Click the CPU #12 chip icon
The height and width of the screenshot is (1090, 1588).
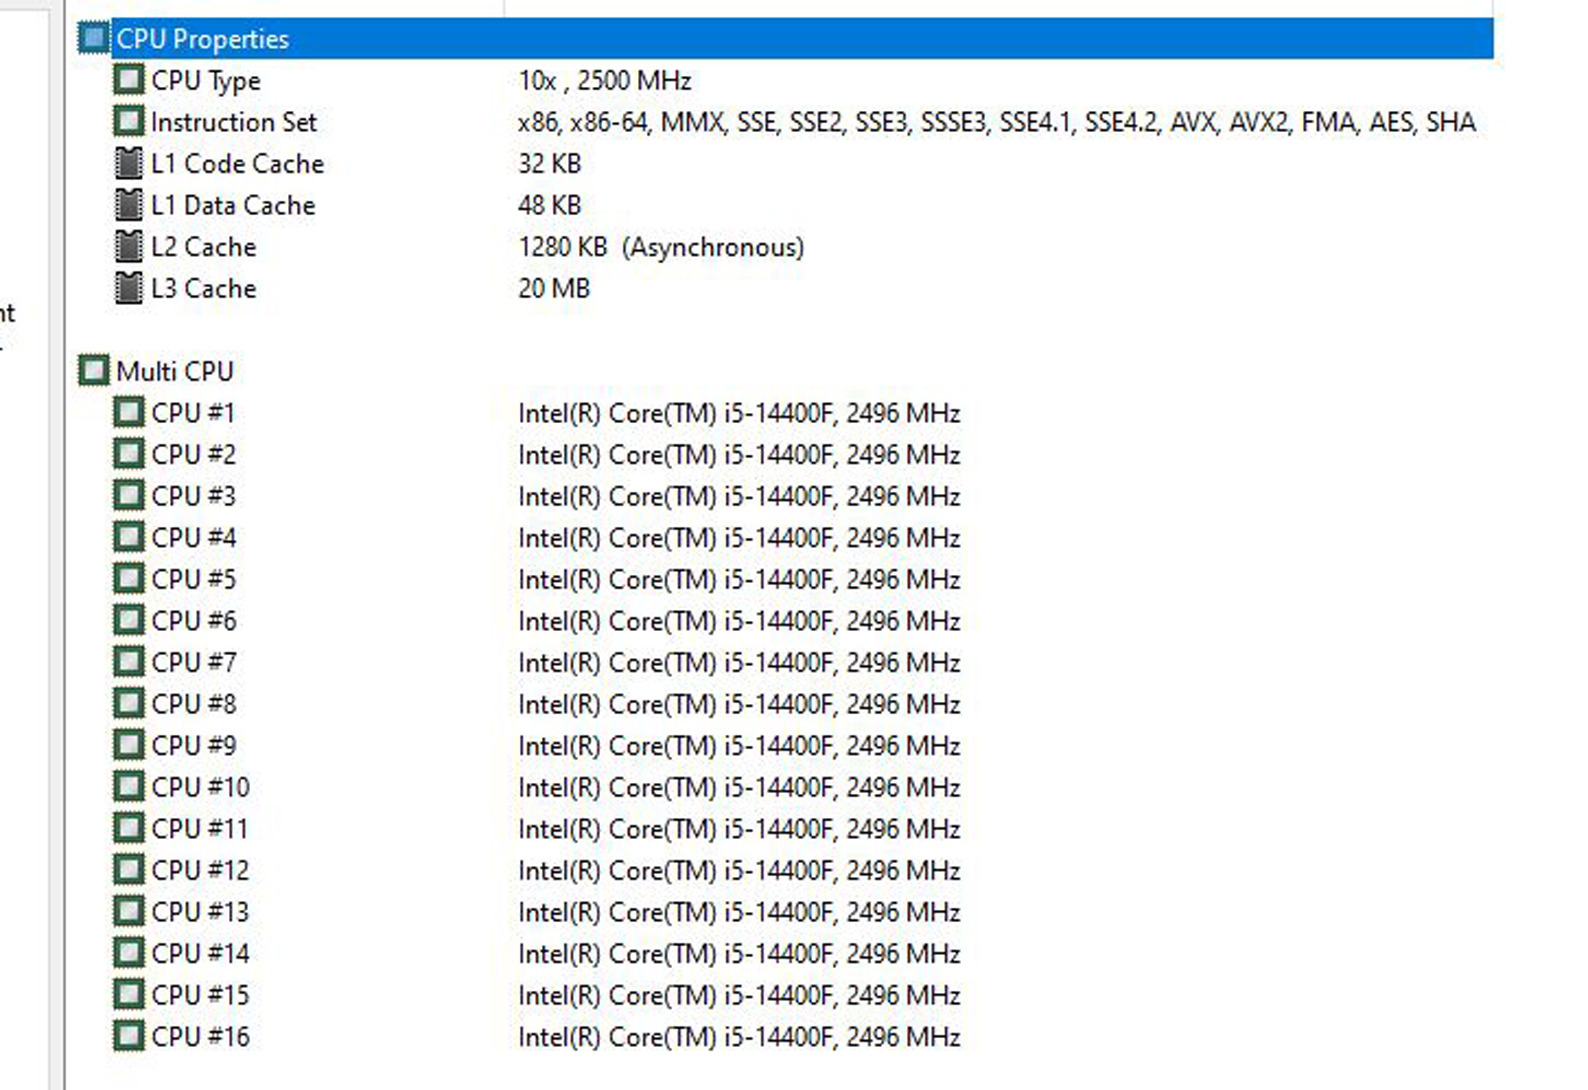pos(129,870)
